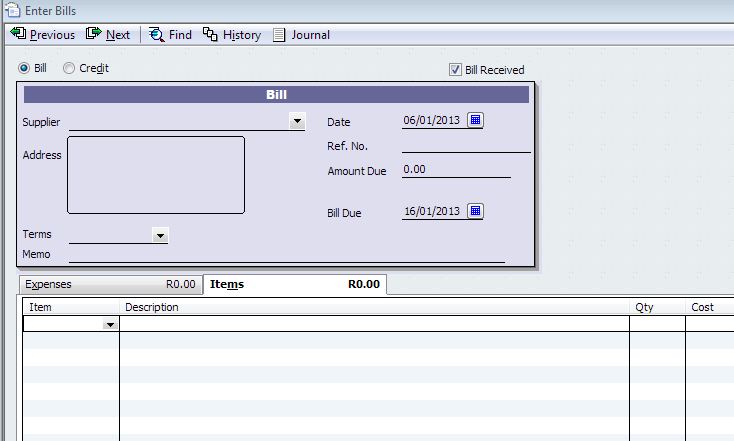This screenshot has width=734, height=441.
Task: Expand the Supplier dropdown list
Action: (297, 121)
